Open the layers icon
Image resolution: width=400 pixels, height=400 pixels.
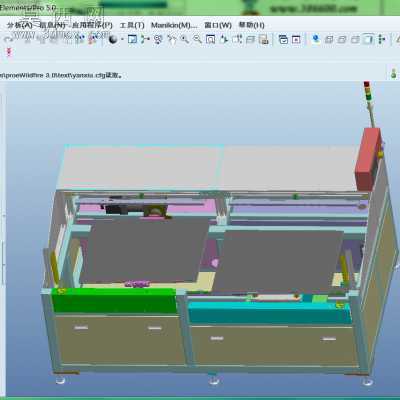coord(250,40)
